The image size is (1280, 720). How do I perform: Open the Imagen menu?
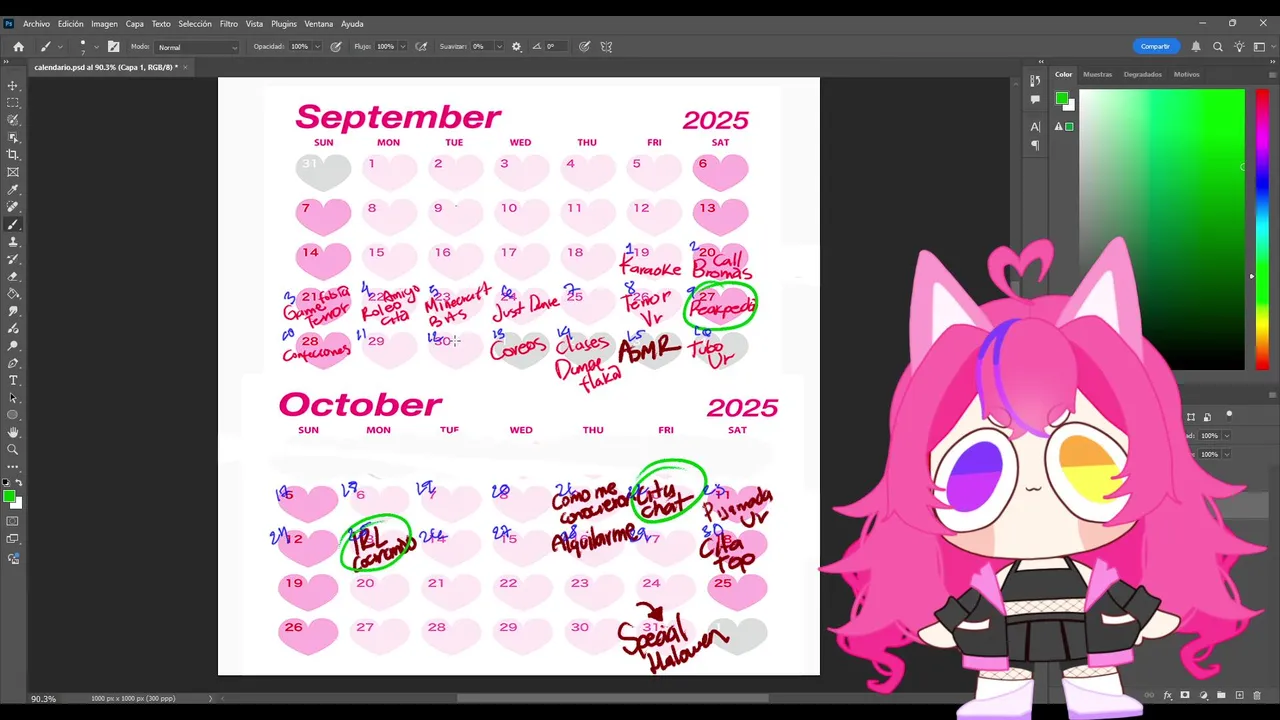coord(104,23)
